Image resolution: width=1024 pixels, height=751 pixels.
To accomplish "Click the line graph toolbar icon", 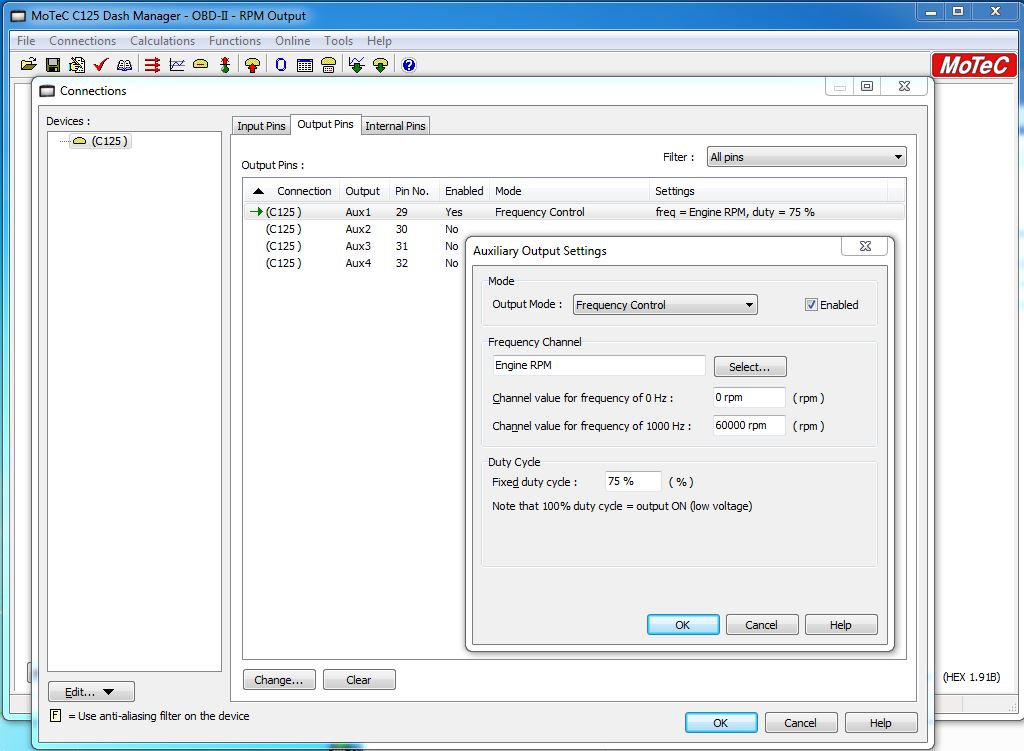I will pyautogui.click(x=176, y=65).
